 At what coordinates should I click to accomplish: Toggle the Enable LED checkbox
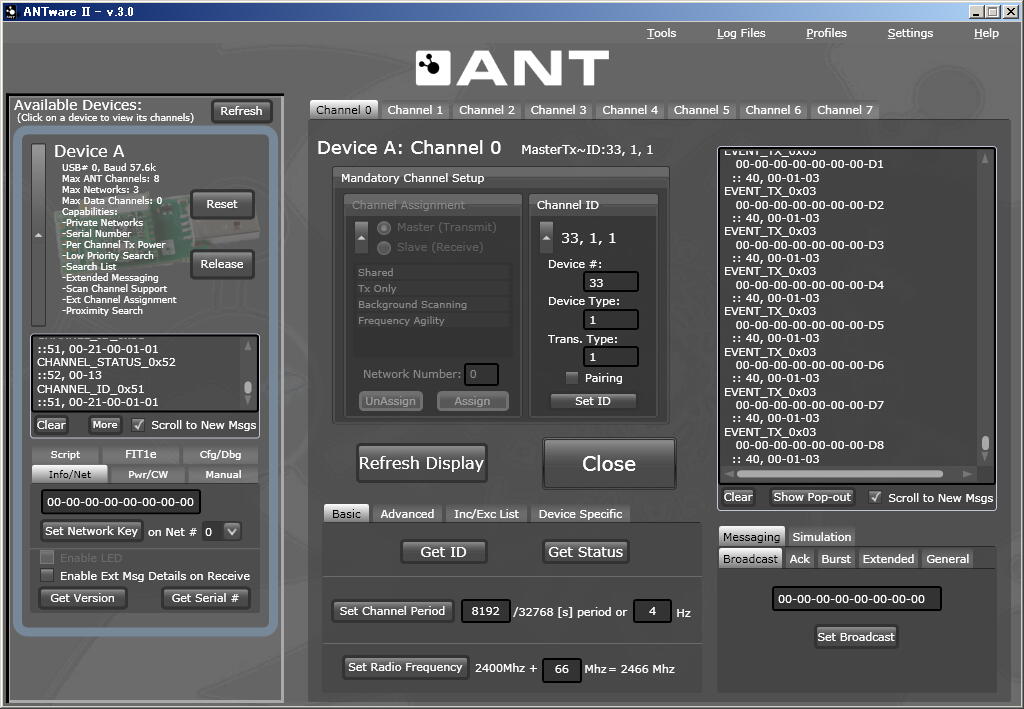(47, 558)
